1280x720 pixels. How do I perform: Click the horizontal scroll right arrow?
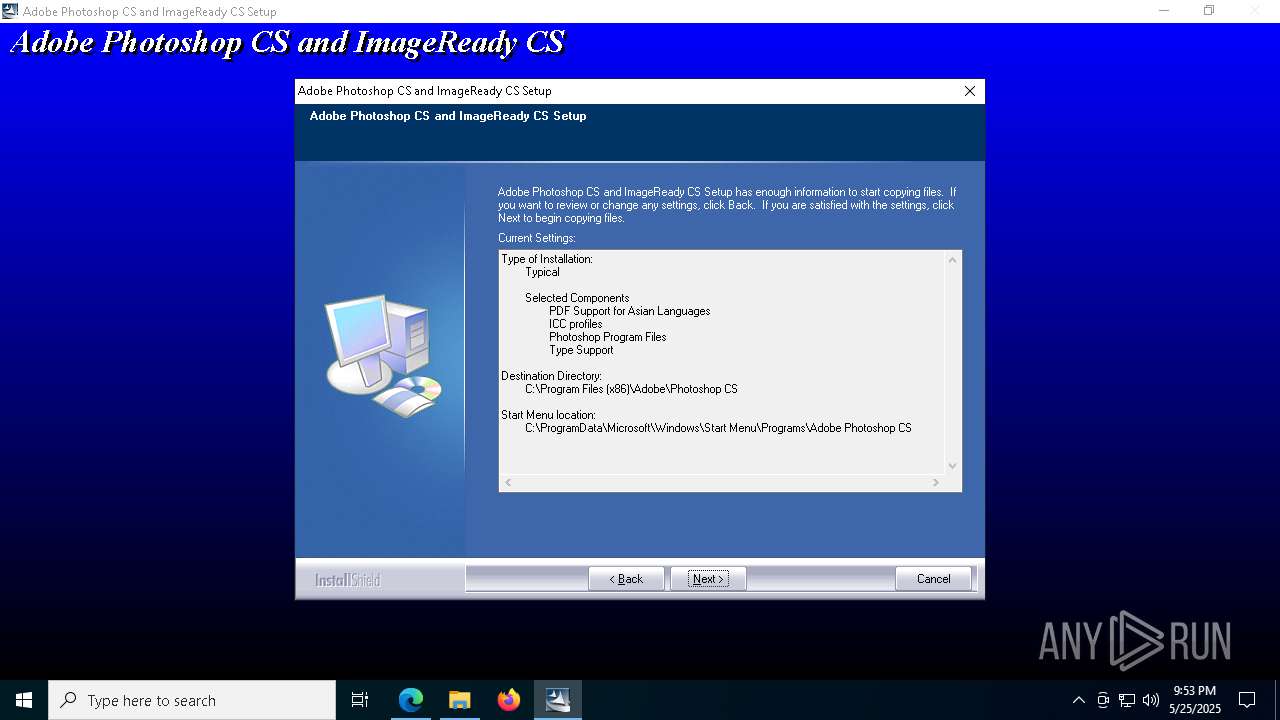[936, 483]
